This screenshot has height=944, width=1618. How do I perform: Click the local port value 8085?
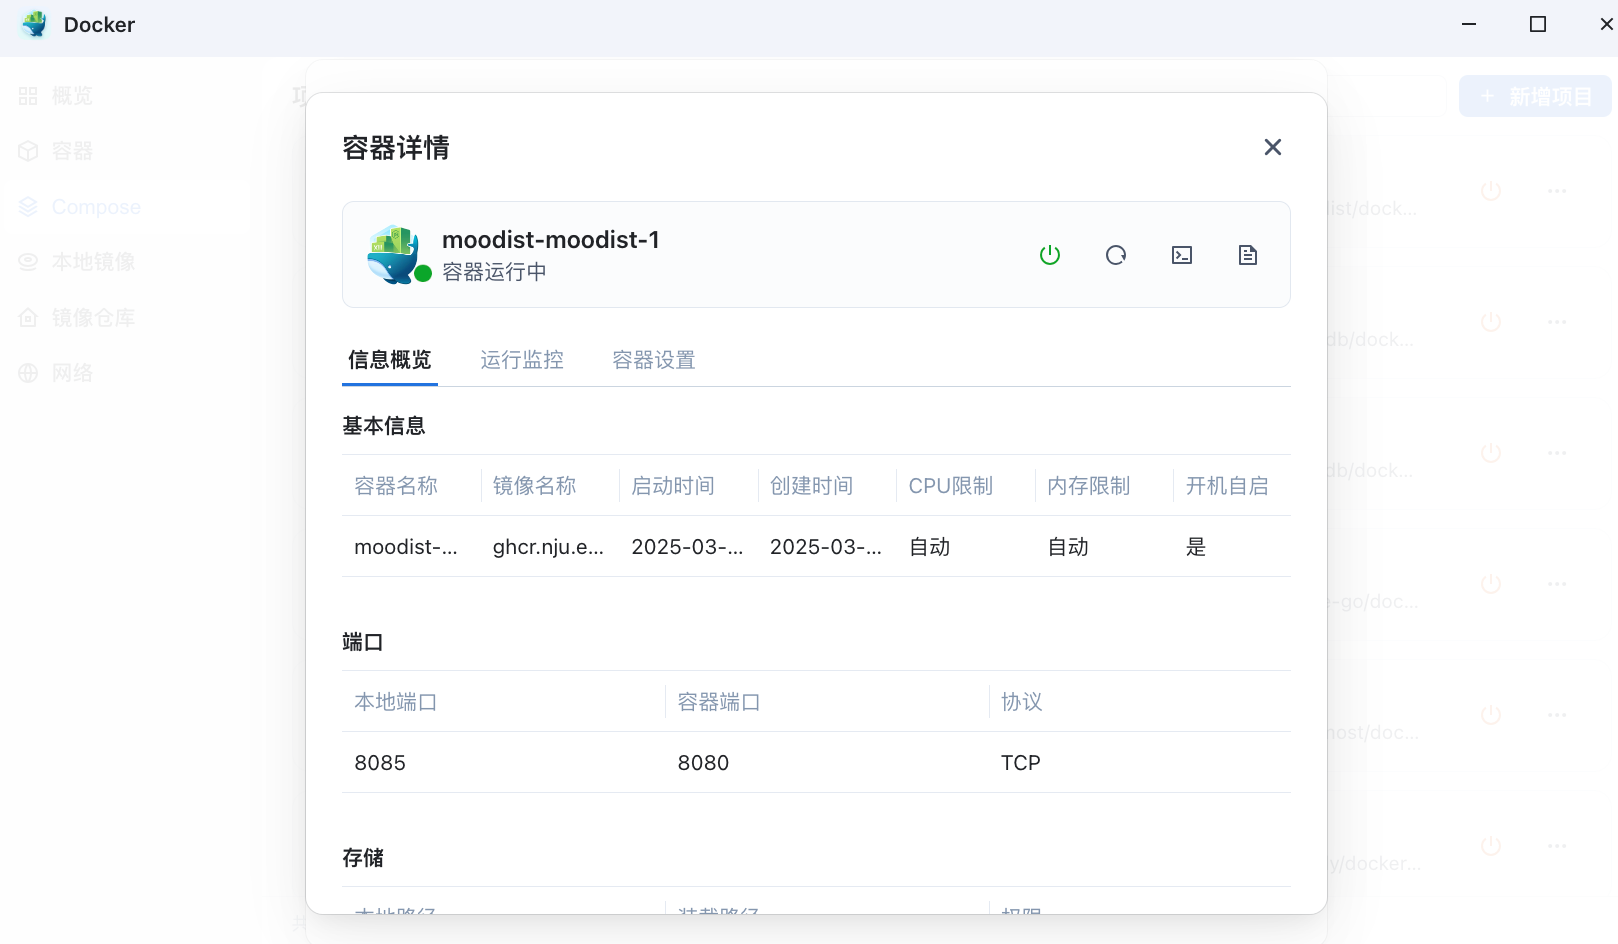380,763
